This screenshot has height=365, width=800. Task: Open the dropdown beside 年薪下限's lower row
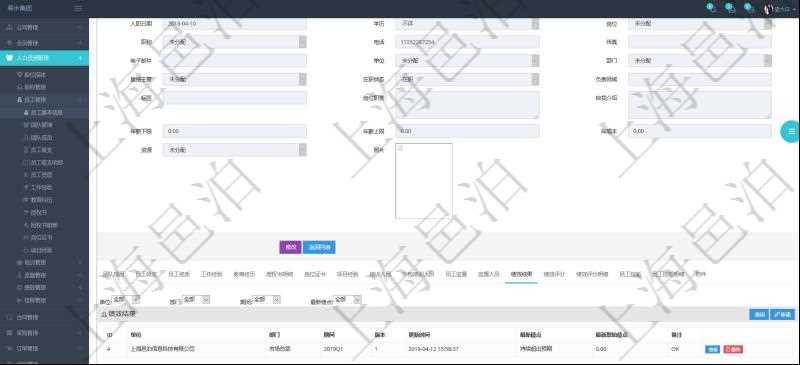coord(235,150)
